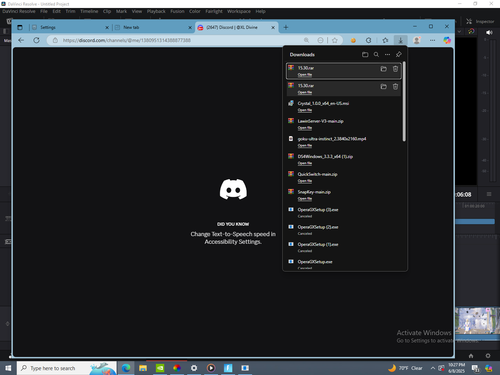
Task: Search downloads with the magnifier icon
Action: pos(376,54)
